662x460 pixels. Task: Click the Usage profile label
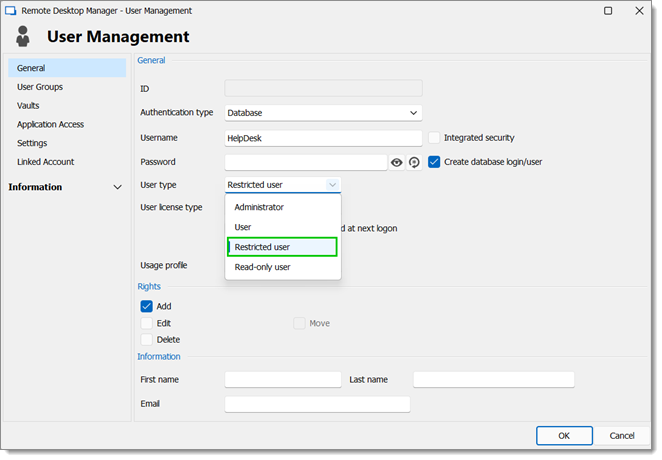coord(164,265)
